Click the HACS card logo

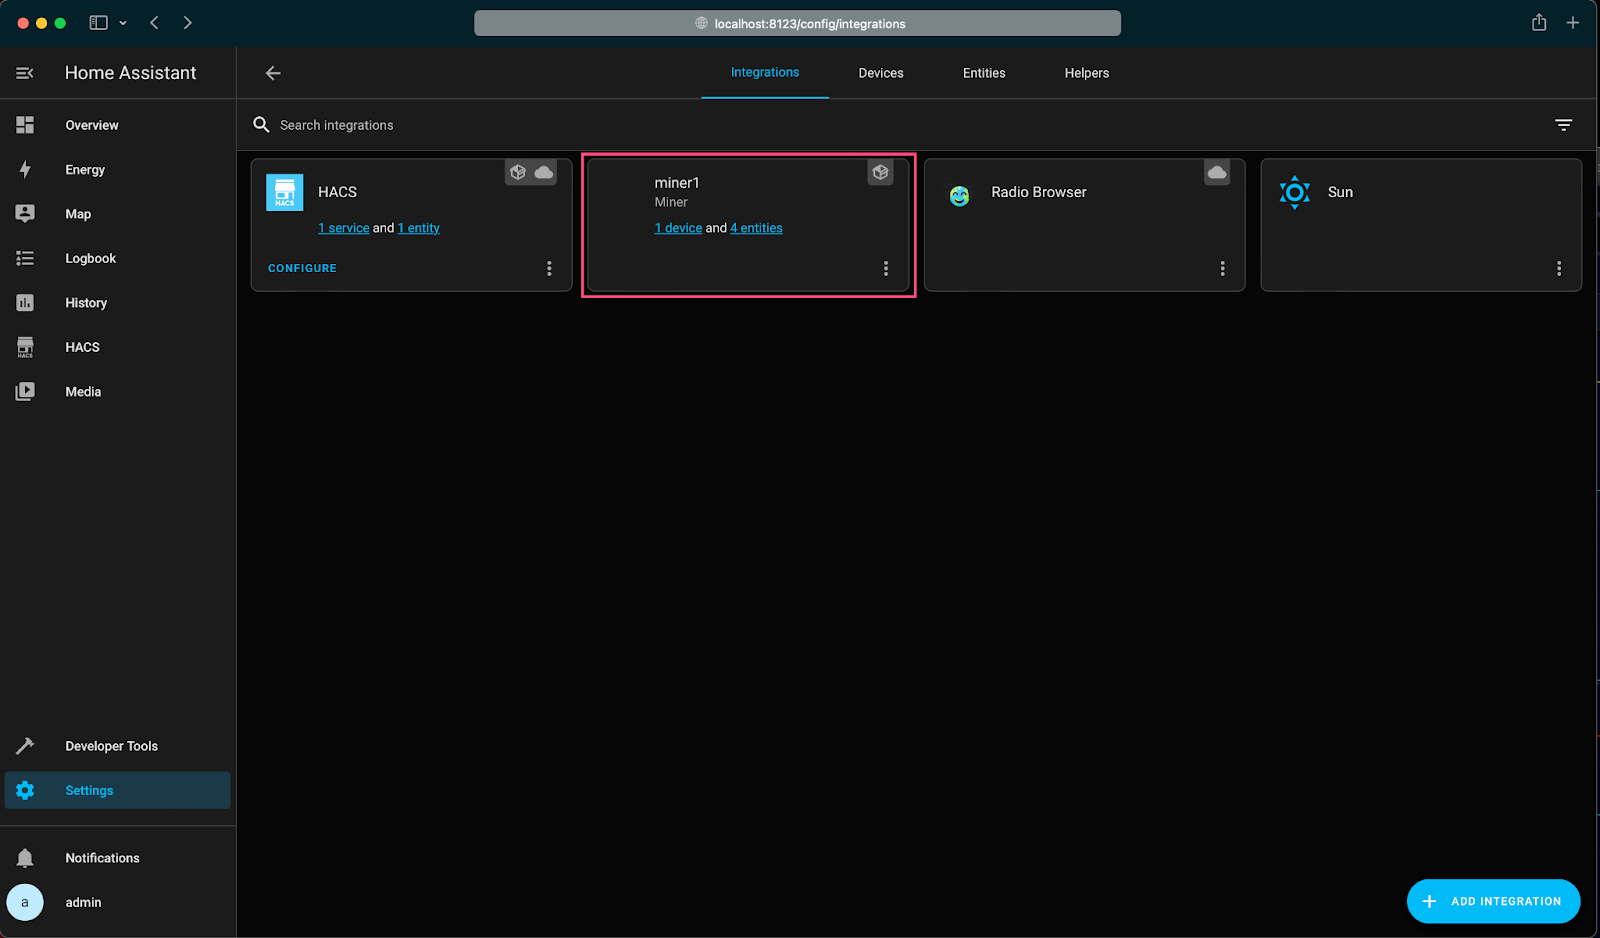click(285, 192)
